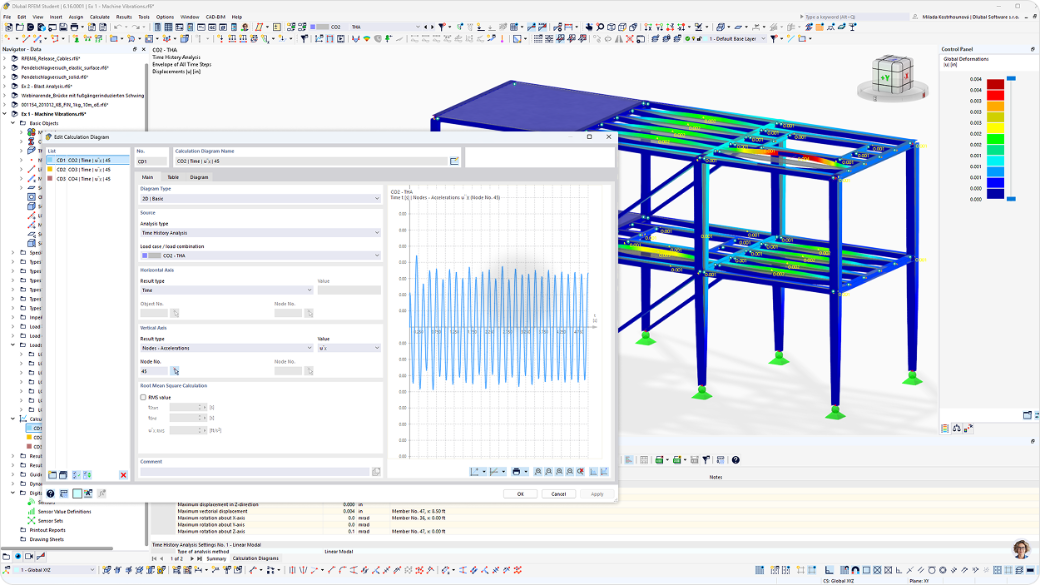Screen dimensions: 1040x585
Task: Open the Horizontal Axis Result type Time dropdown
Action: pos(226,290)
